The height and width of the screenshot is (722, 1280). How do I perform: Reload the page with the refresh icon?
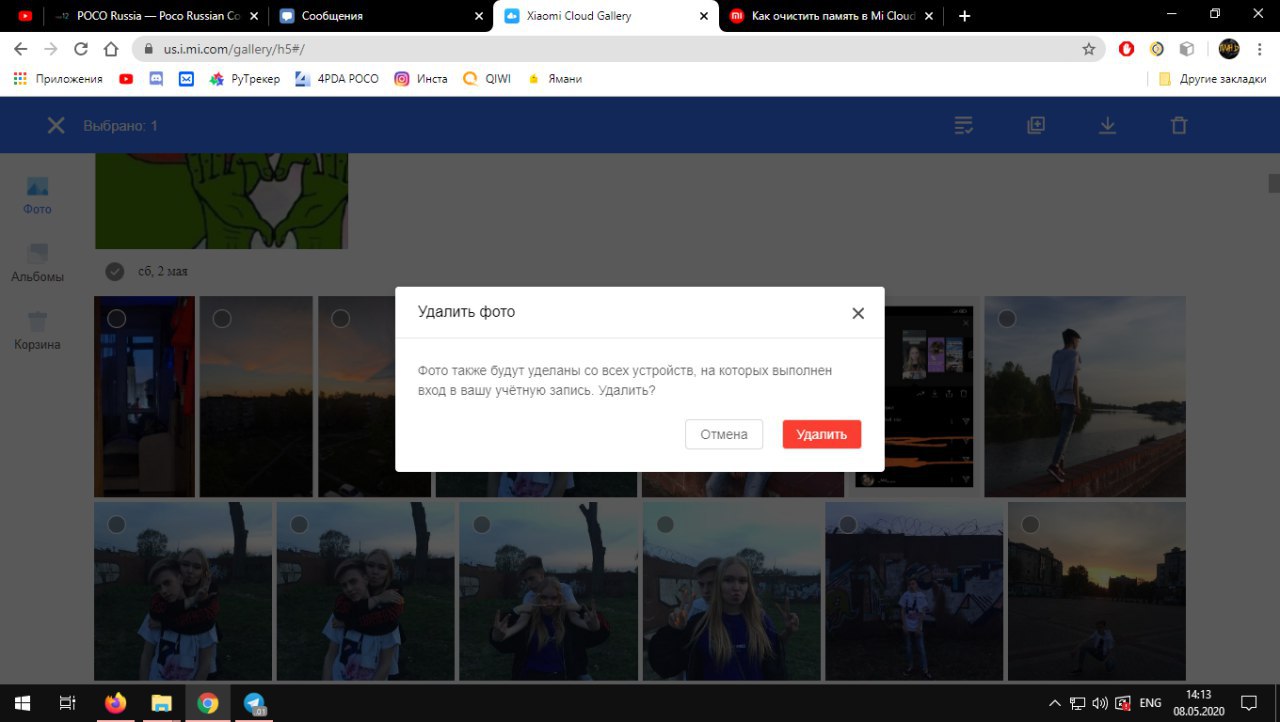click(81, 48)
